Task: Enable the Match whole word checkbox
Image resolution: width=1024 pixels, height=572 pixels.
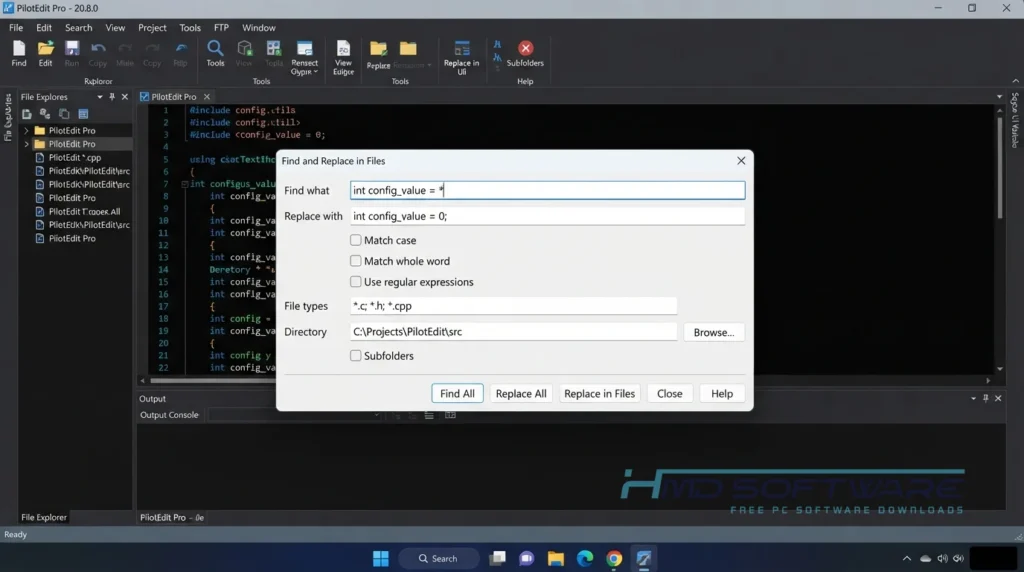Action: [x=355, y=261]
